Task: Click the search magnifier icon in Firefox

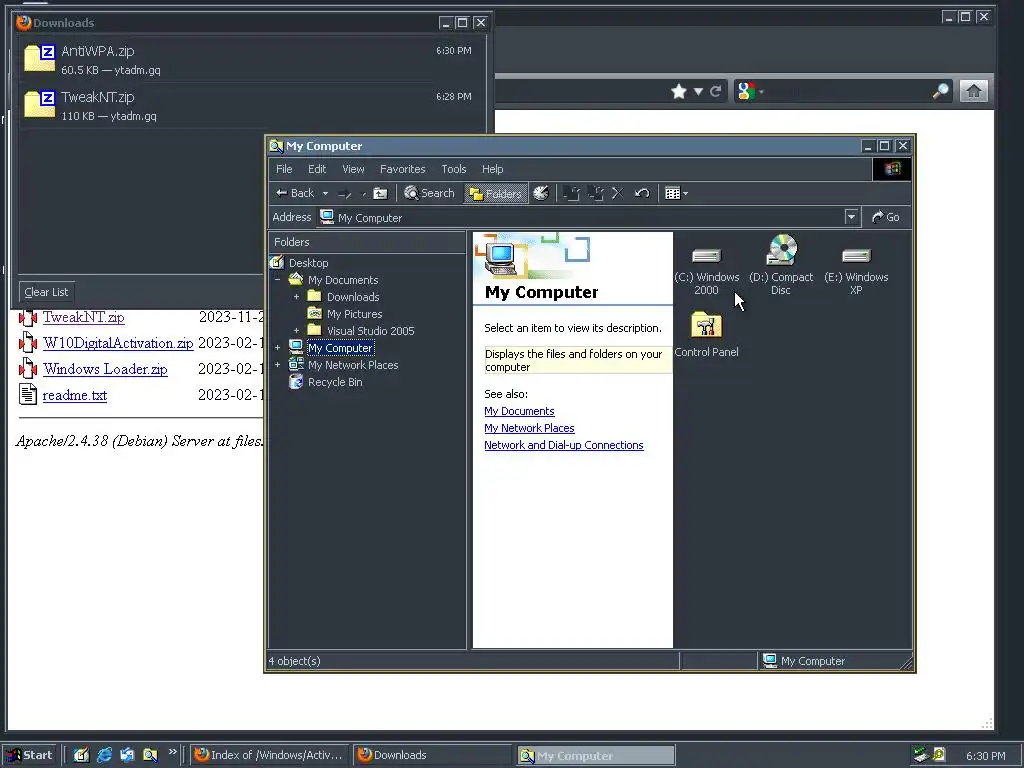Action: coord(940,91)
